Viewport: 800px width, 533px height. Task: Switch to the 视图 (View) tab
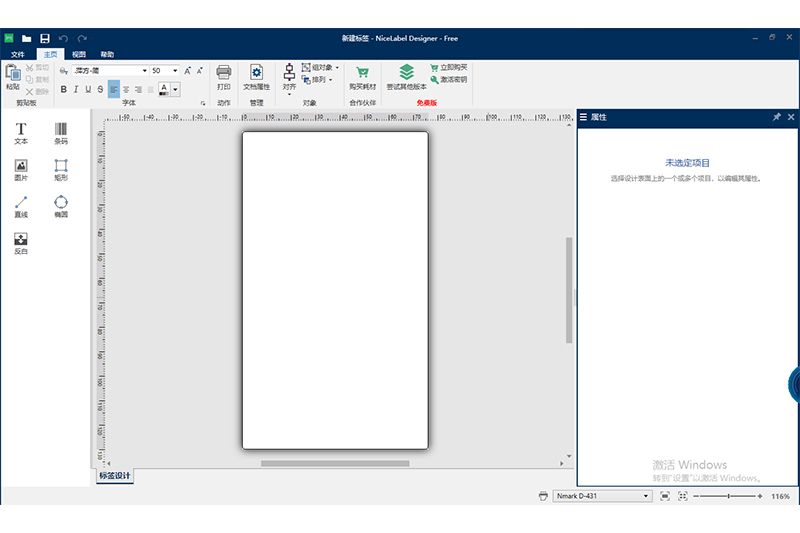click(x=79, y=54)
